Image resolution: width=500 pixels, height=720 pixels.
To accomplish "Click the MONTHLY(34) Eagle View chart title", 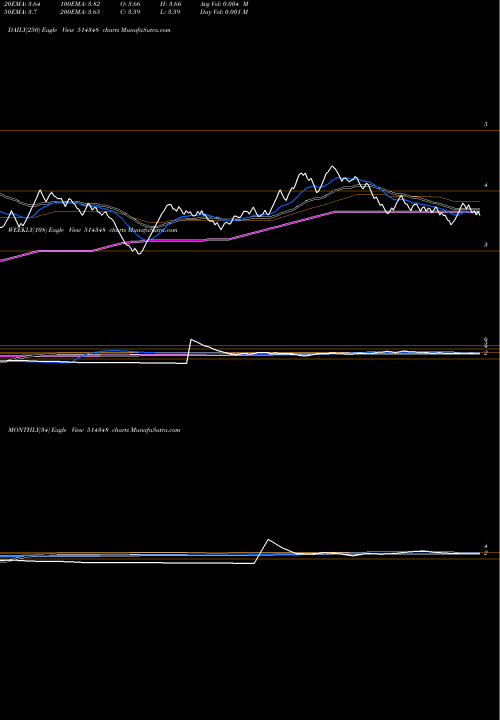I will coord(94,430).
